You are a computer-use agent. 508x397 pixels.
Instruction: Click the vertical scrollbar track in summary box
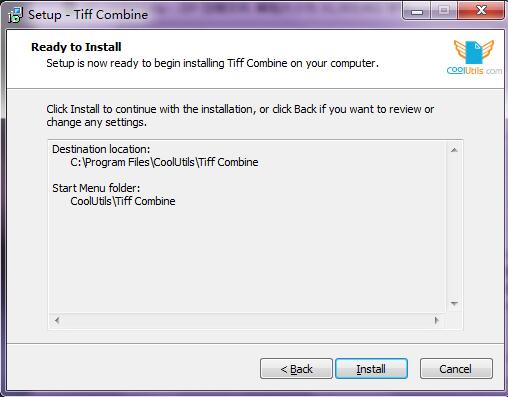[454, 227]
